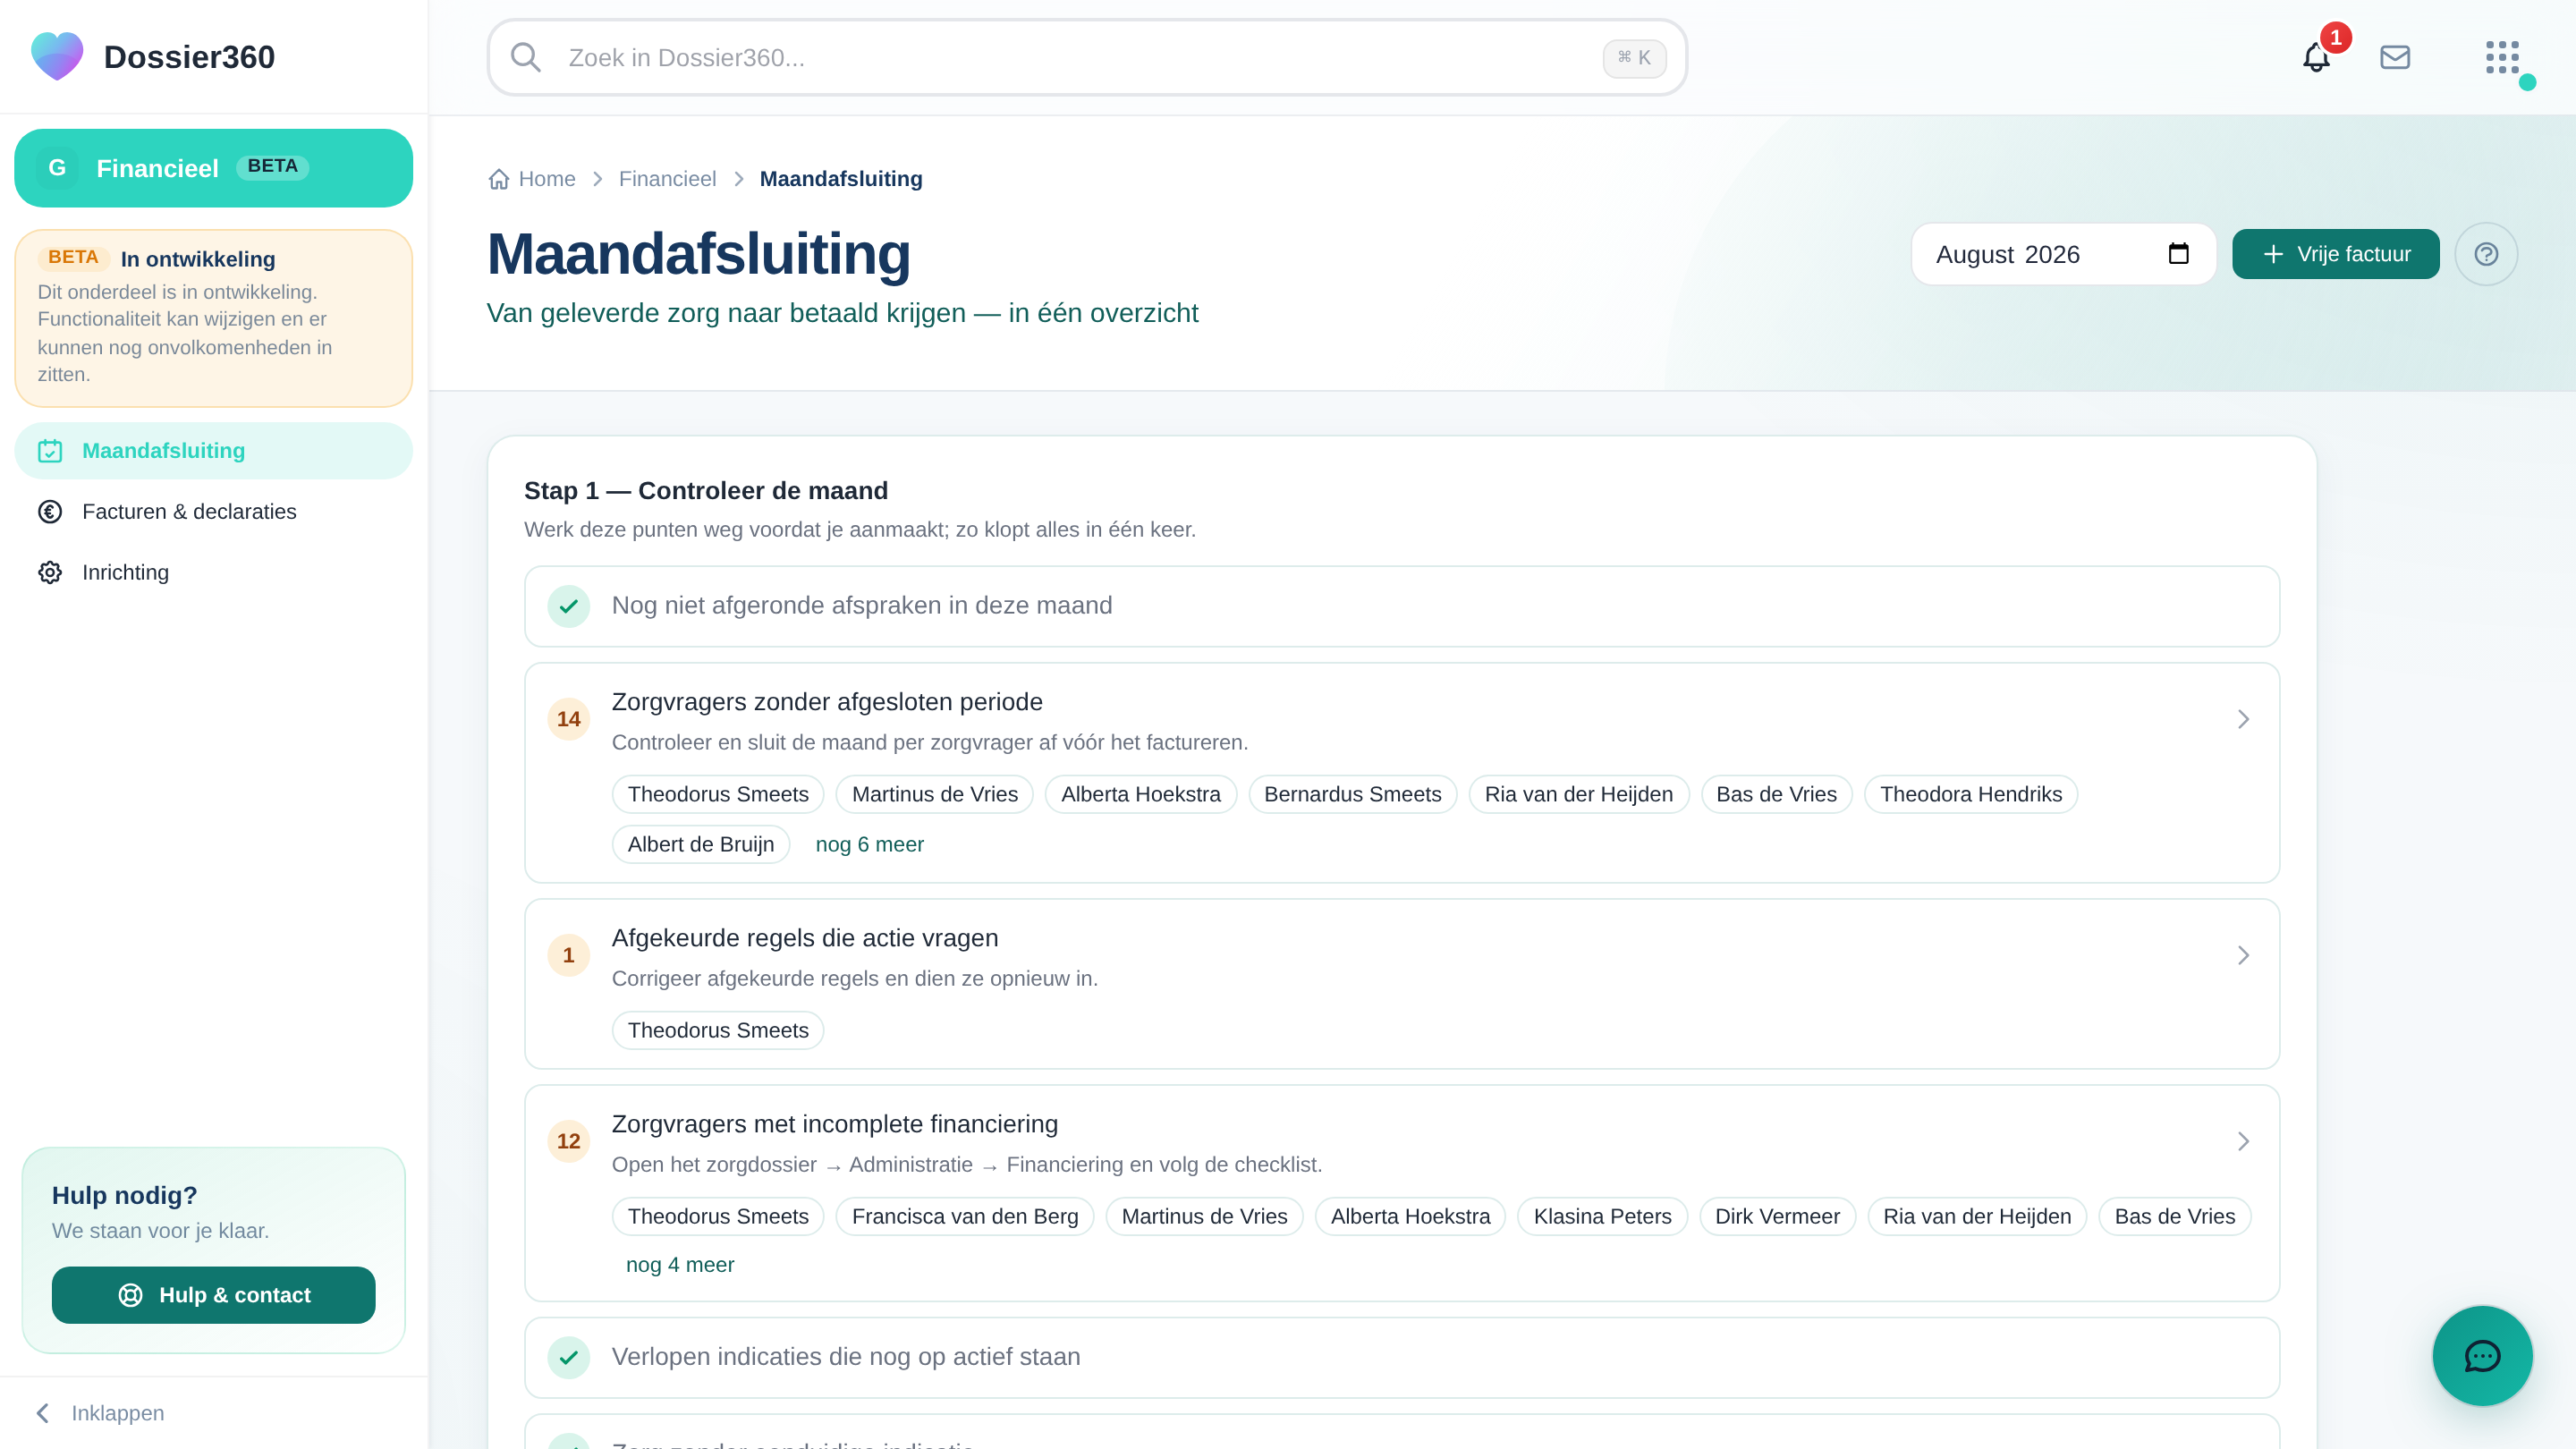Click the Theodora Hendriks chip
2576x1449 pixels.
coord(1970,795)
